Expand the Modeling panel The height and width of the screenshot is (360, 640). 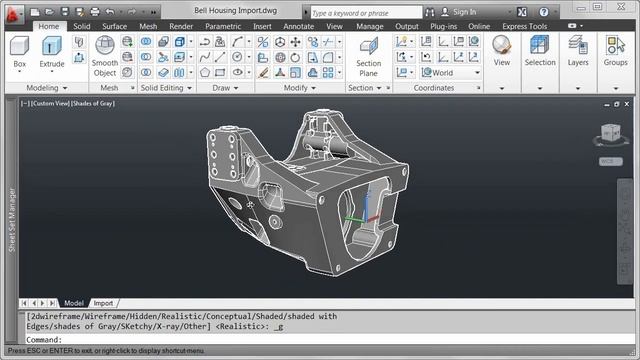[47, 88]
